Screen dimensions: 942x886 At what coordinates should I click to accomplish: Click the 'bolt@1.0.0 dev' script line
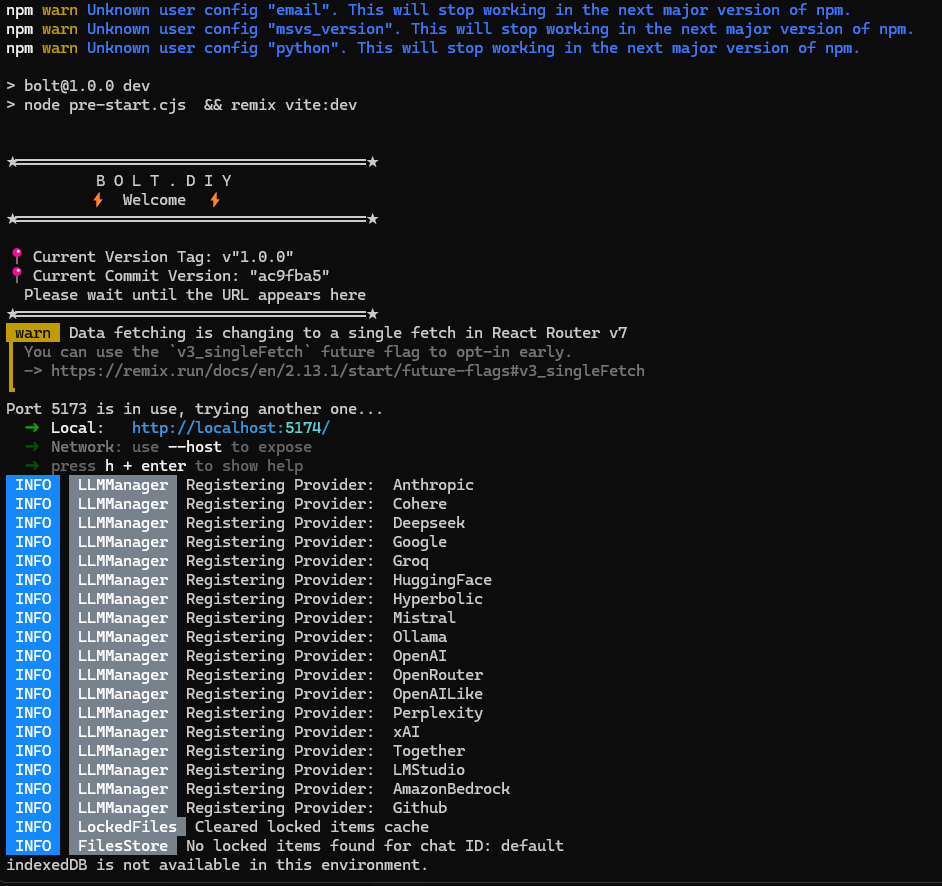tap(87, 86)
